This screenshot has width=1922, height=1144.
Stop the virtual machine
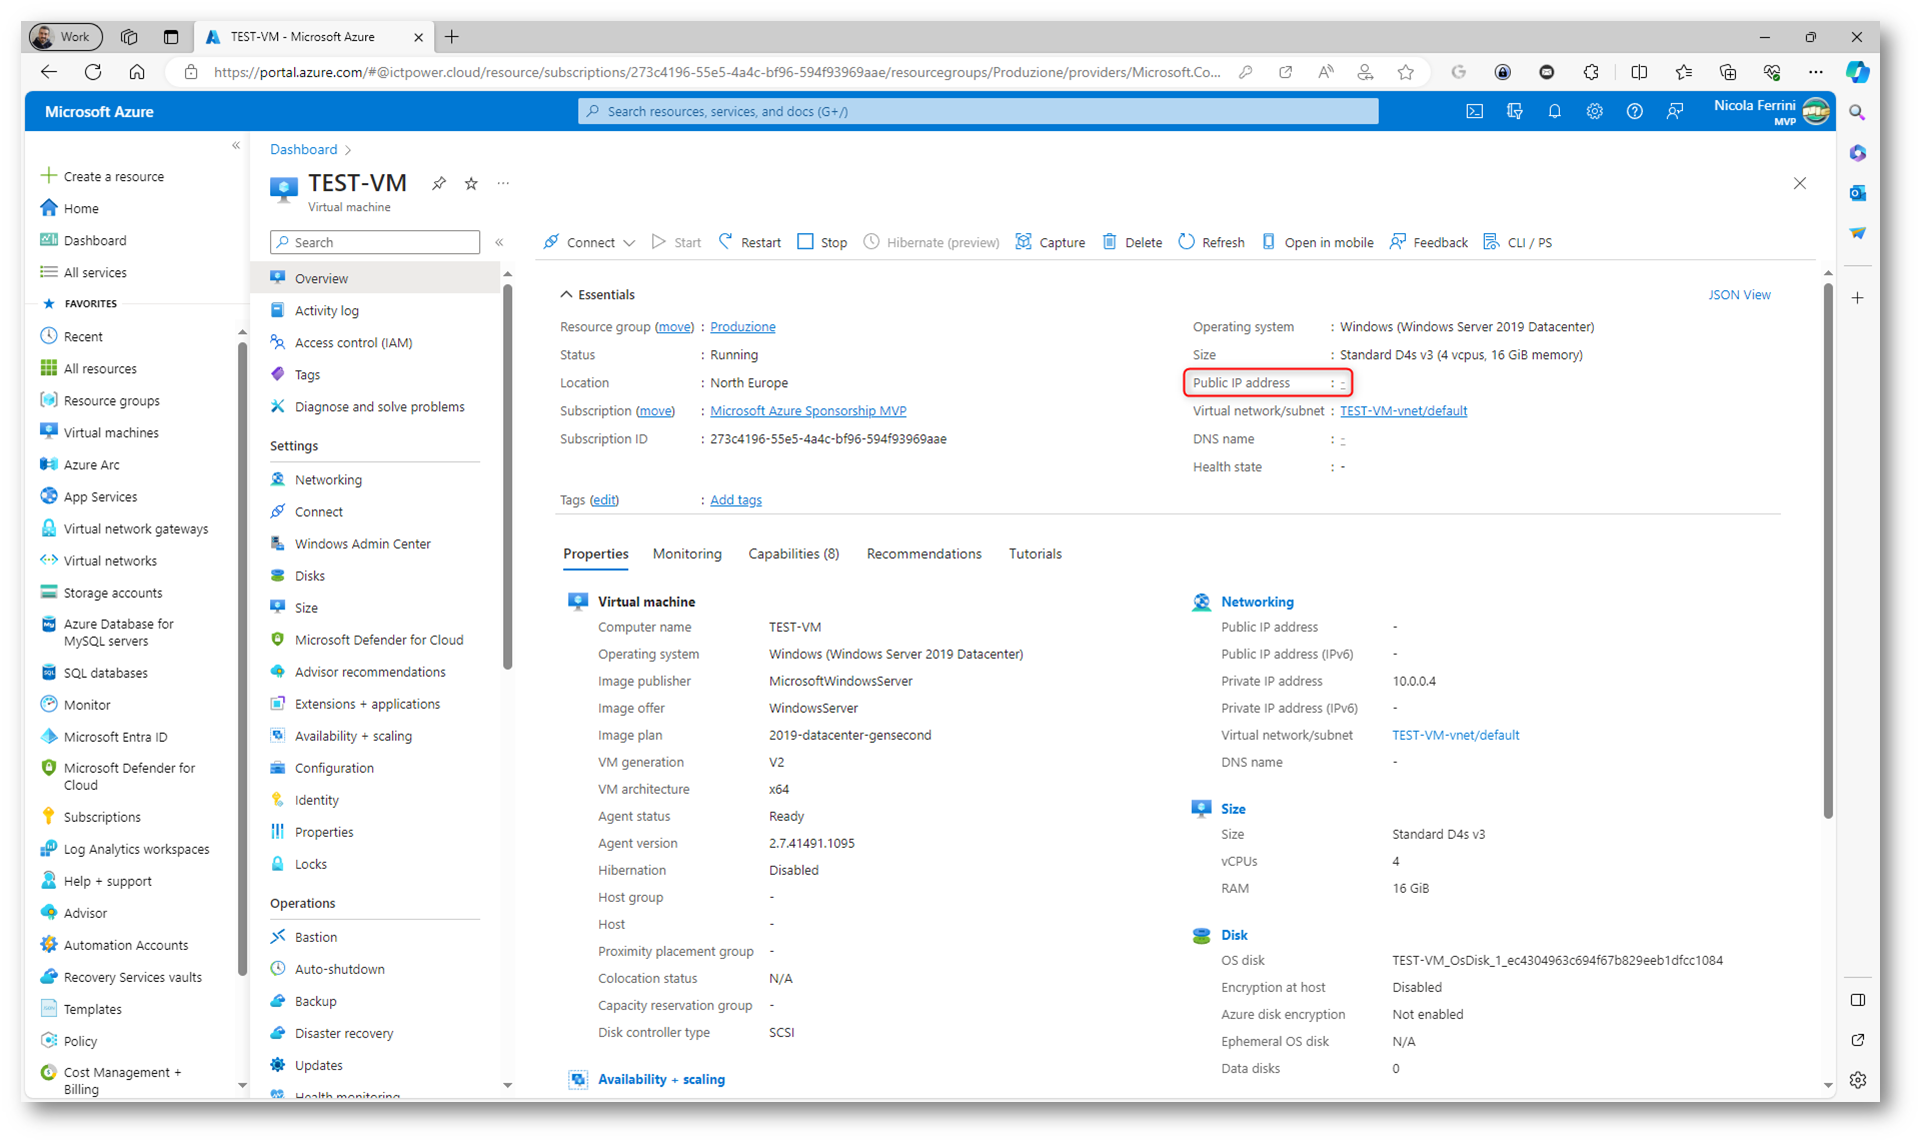tap(822, 242)
